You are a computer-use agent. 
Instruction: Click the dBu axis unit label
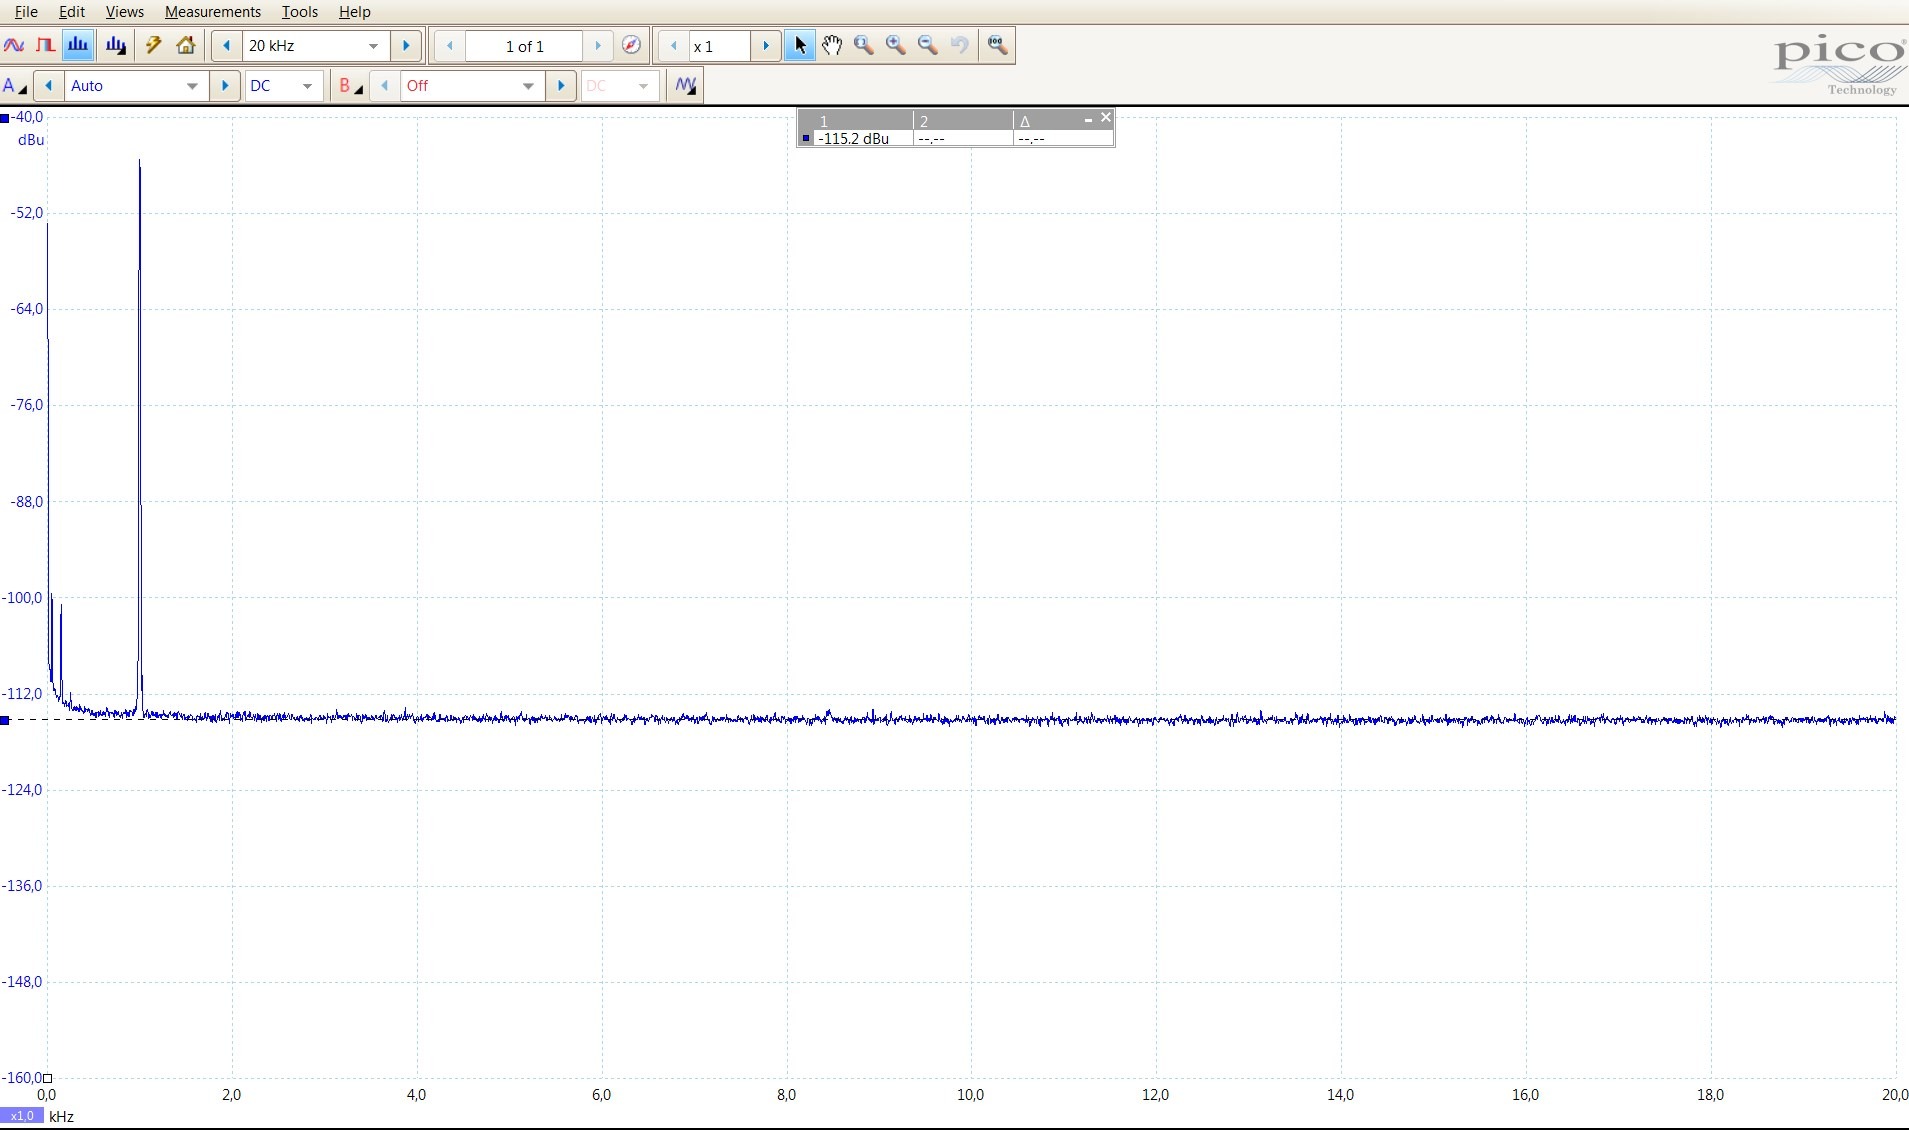coord(31,140)
